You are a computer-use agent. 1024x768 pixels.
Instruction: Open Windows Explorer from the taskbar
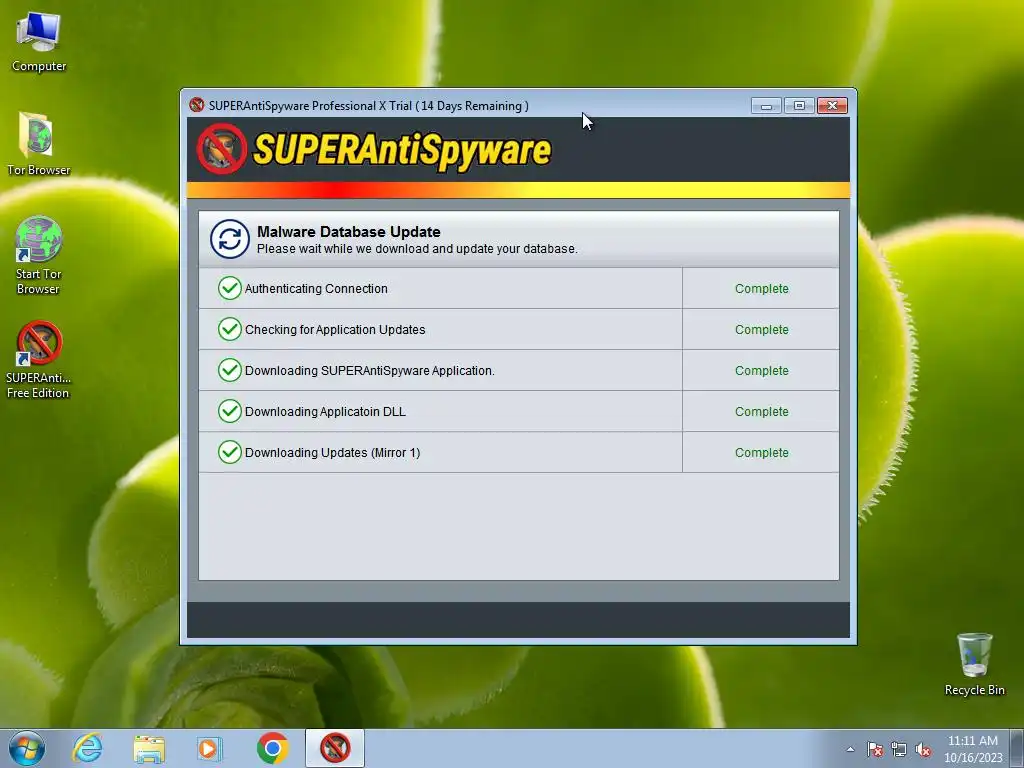coord(149,748)
